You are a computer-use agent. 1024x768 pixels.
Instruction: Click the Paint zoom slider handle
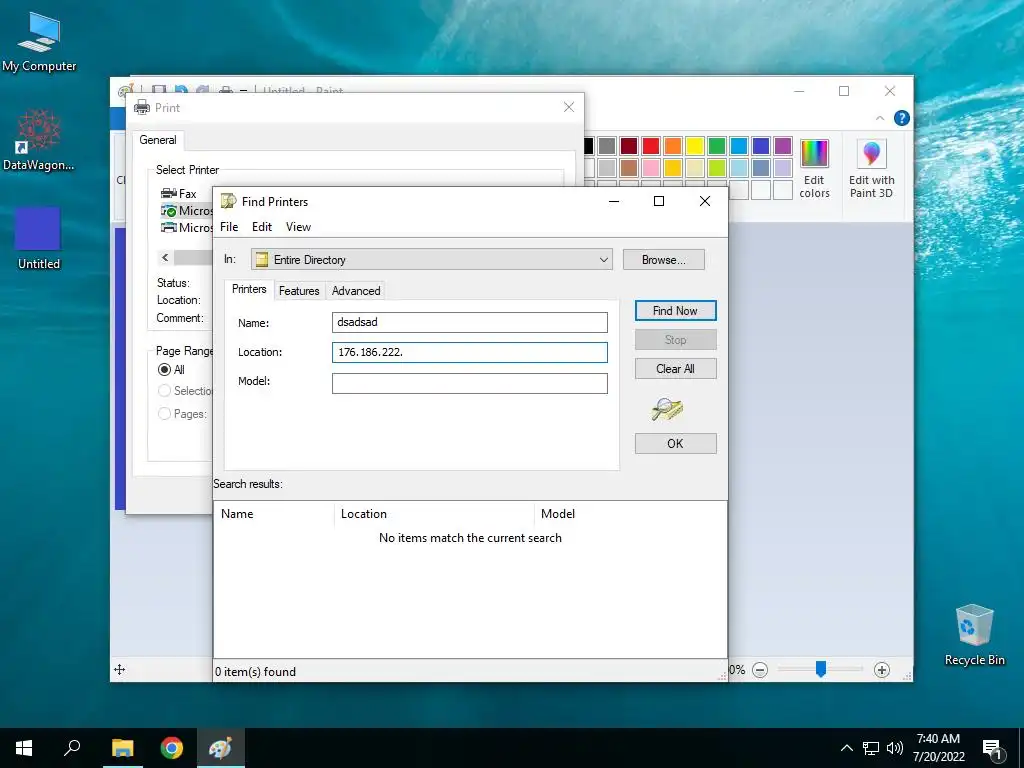[821, 669]
